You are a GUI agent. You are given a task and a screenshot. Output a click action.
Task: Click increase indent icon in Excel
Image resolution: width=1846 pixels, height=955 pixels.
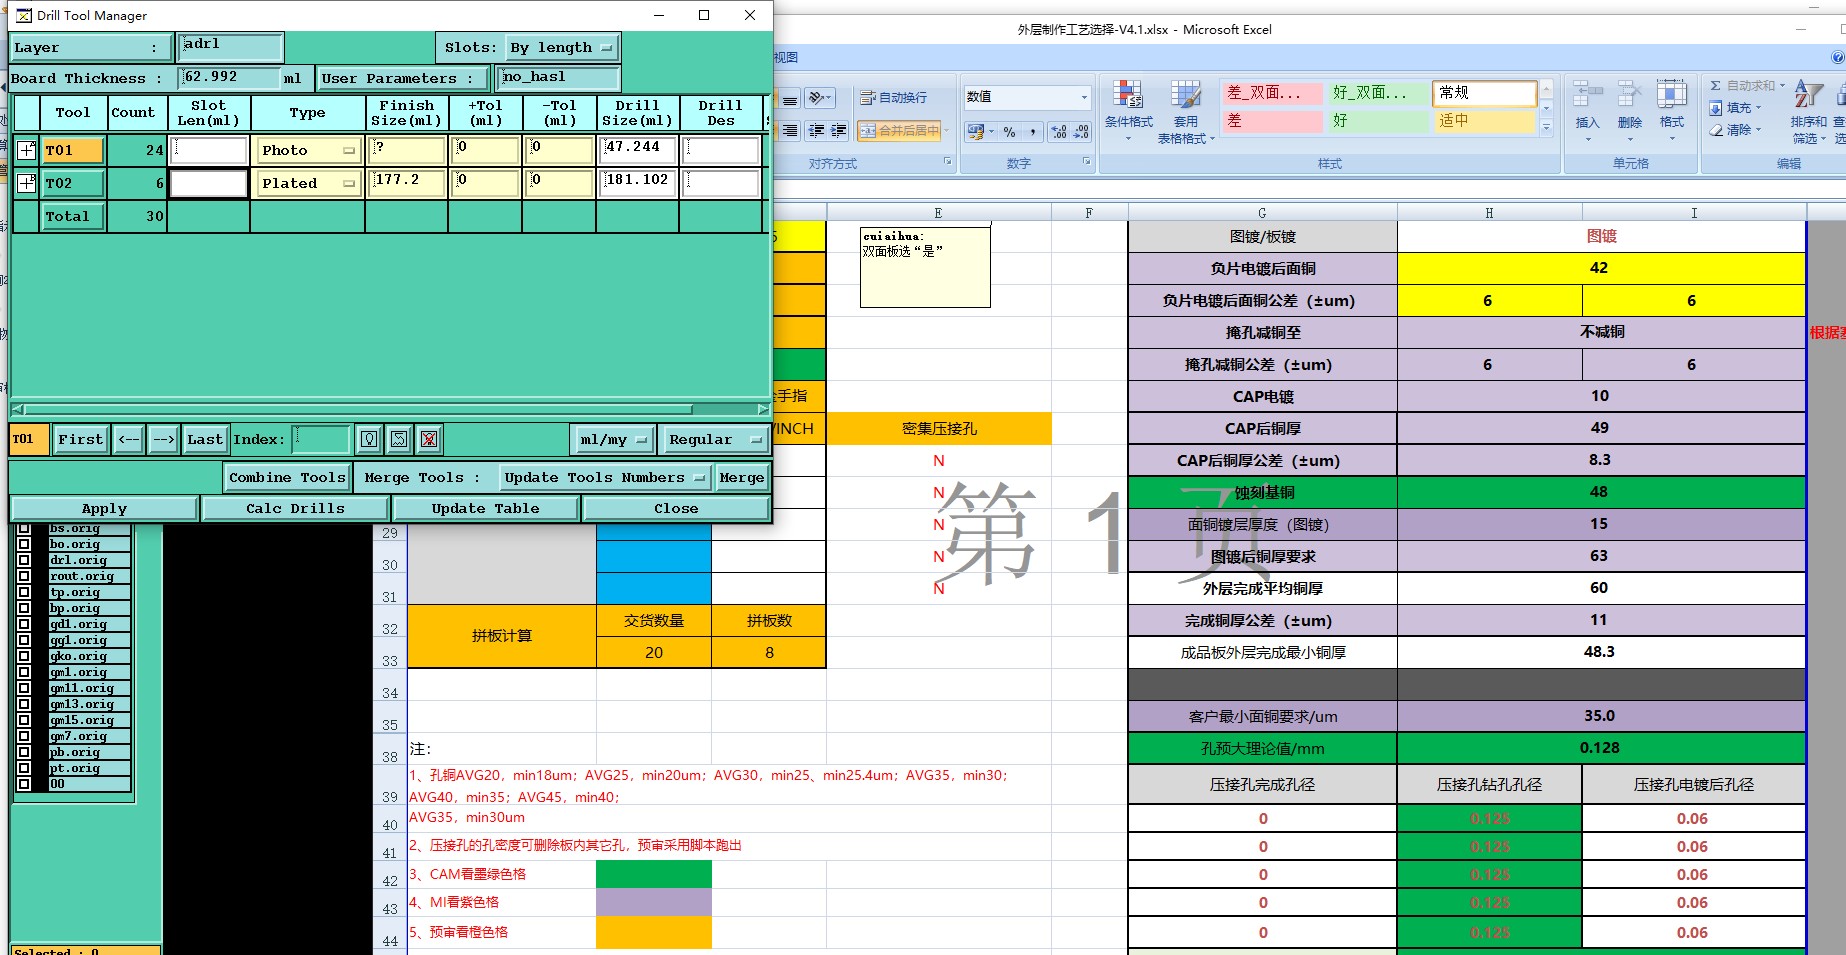(x=838, y=131)
